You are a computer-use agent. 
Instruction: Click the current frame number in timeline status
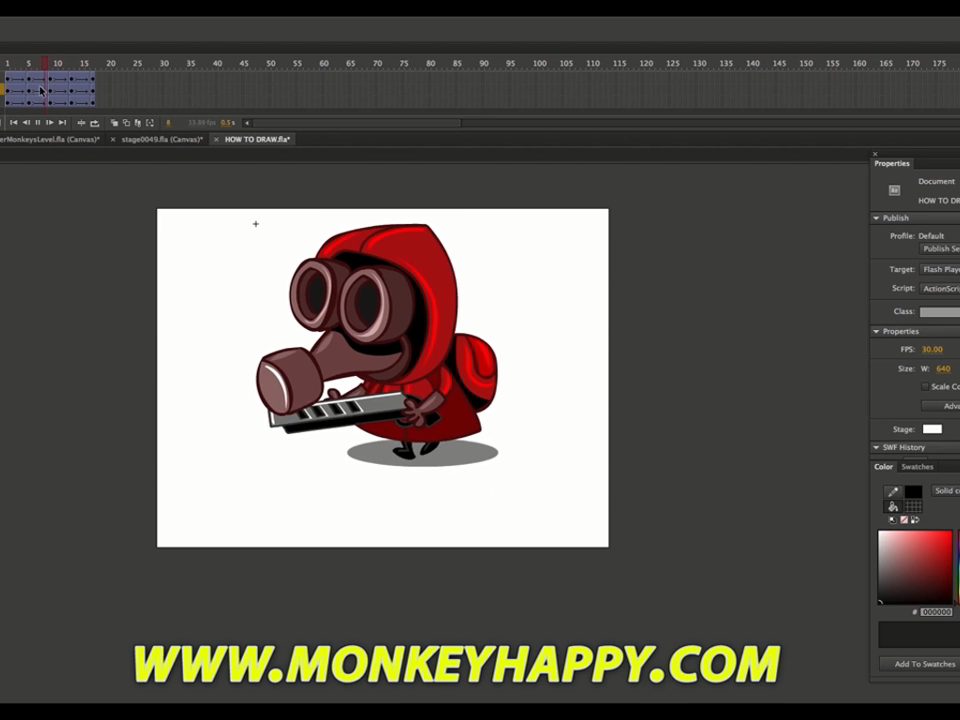pyautogui.click(x=168, y=123)
